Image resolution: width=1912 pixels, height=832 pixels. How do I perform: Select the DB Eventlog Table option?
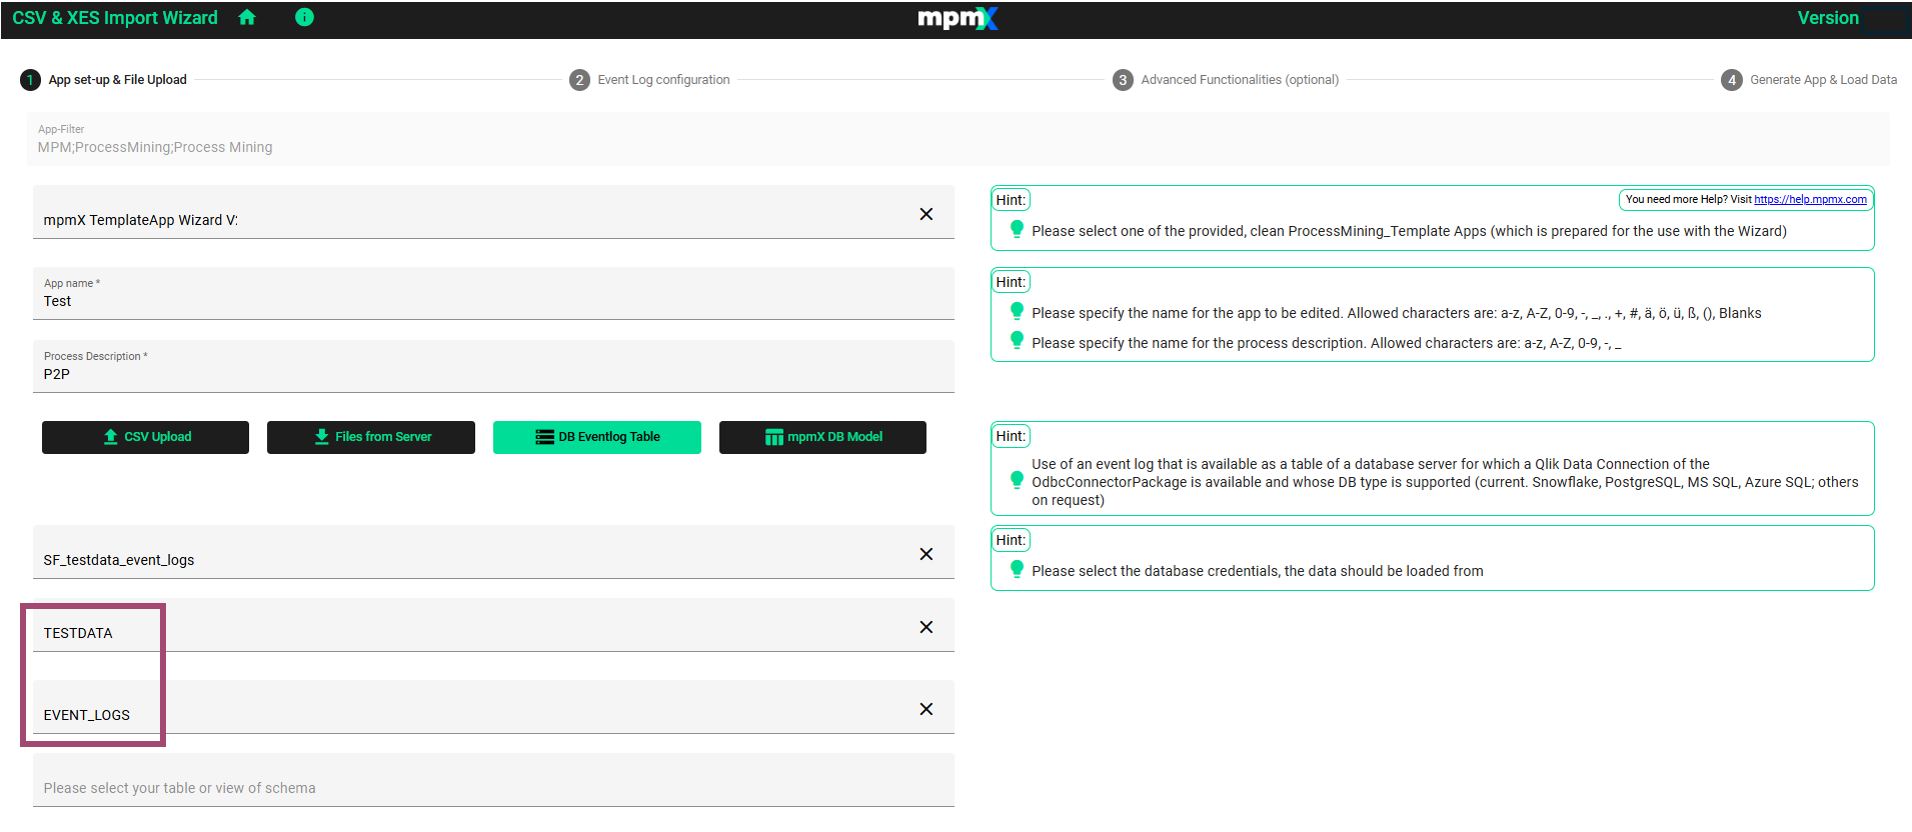tap(597, 437)
